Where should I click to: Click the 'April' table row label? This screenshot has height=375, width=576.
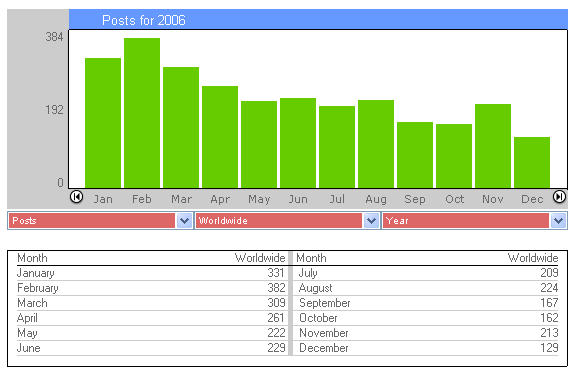click(27, 318)
